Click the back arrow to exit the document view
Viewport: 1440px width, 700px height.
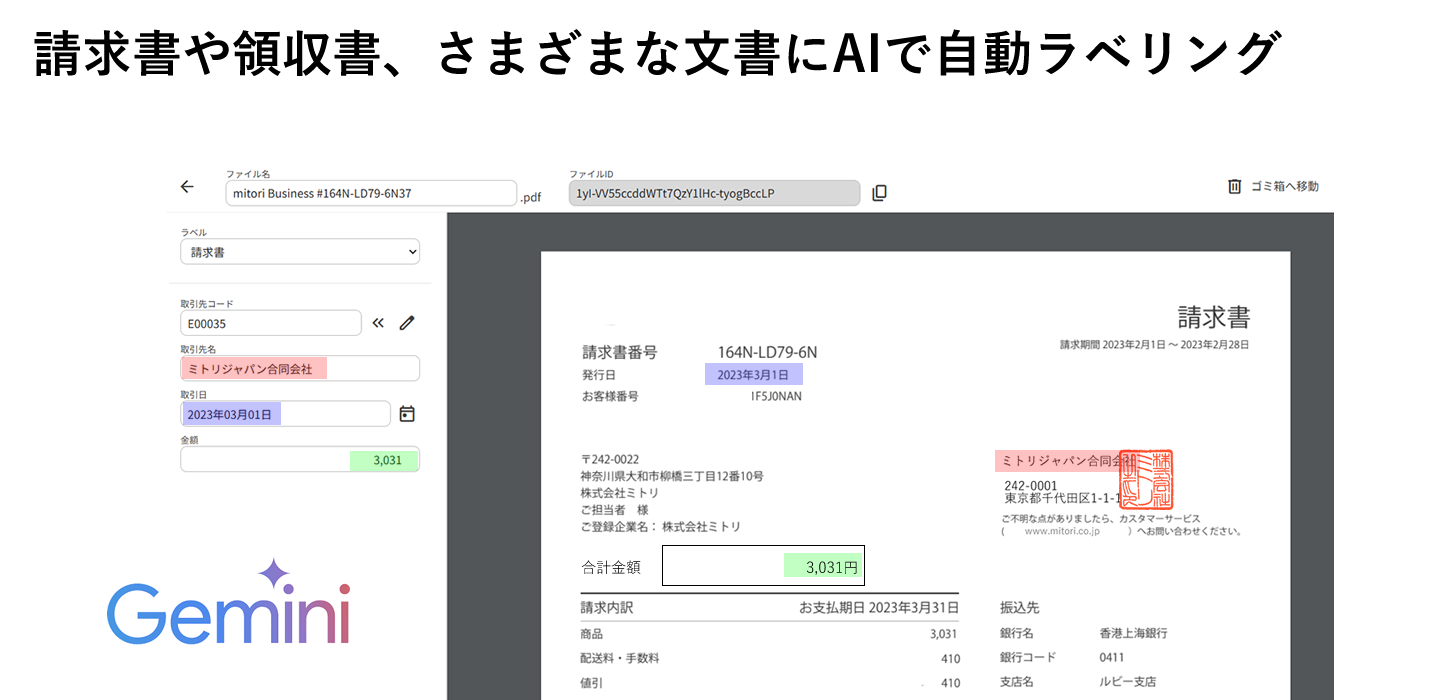(186, 186)
